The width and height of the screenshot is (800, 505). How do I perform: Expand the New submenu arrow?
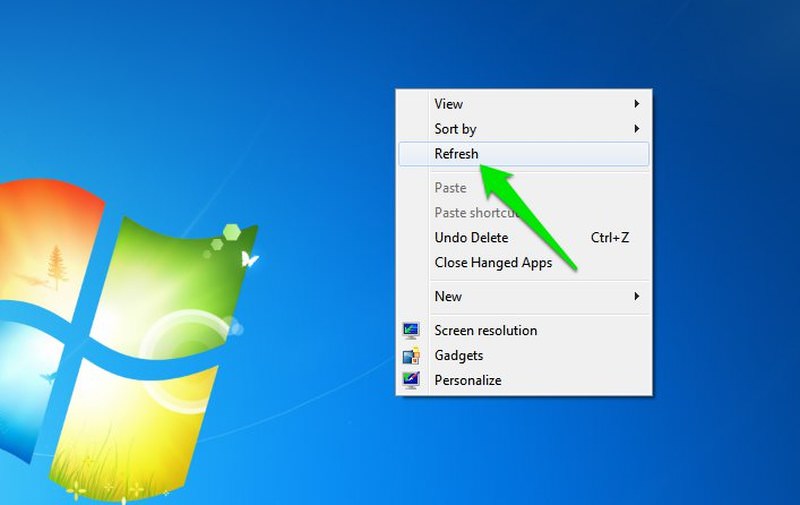[636, 296]
